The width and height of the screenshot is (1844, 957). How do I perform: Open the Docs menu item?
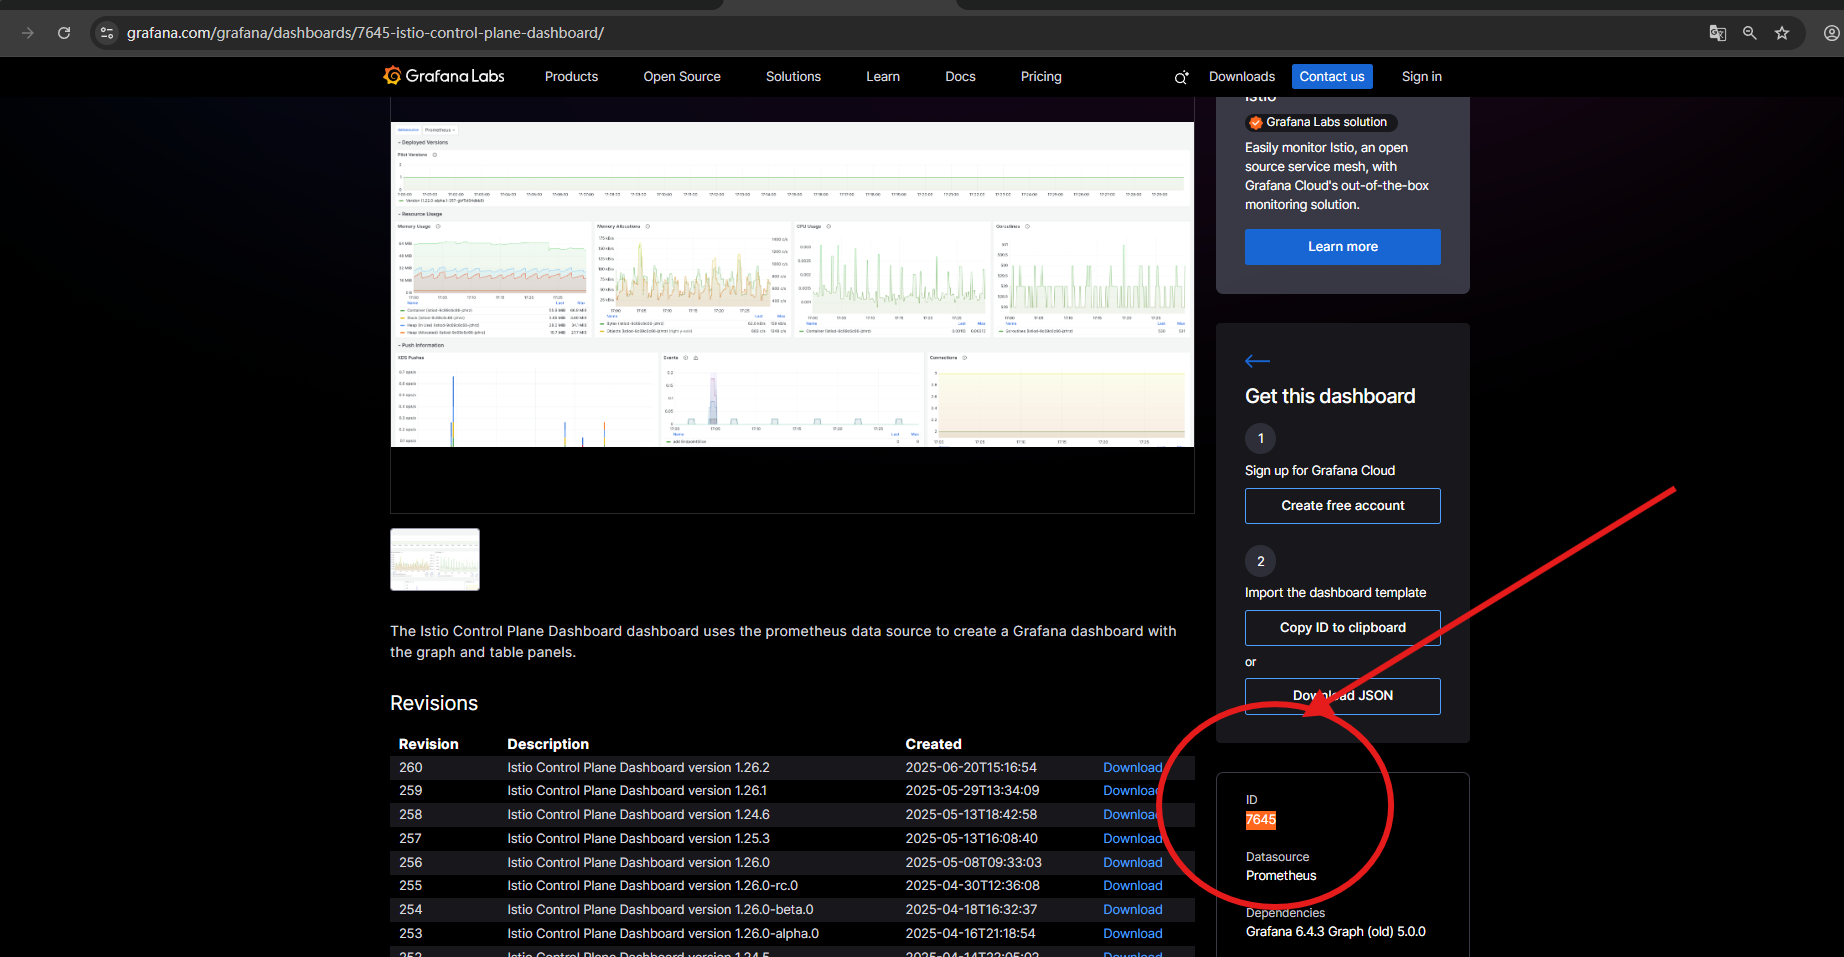coord(960,77)
